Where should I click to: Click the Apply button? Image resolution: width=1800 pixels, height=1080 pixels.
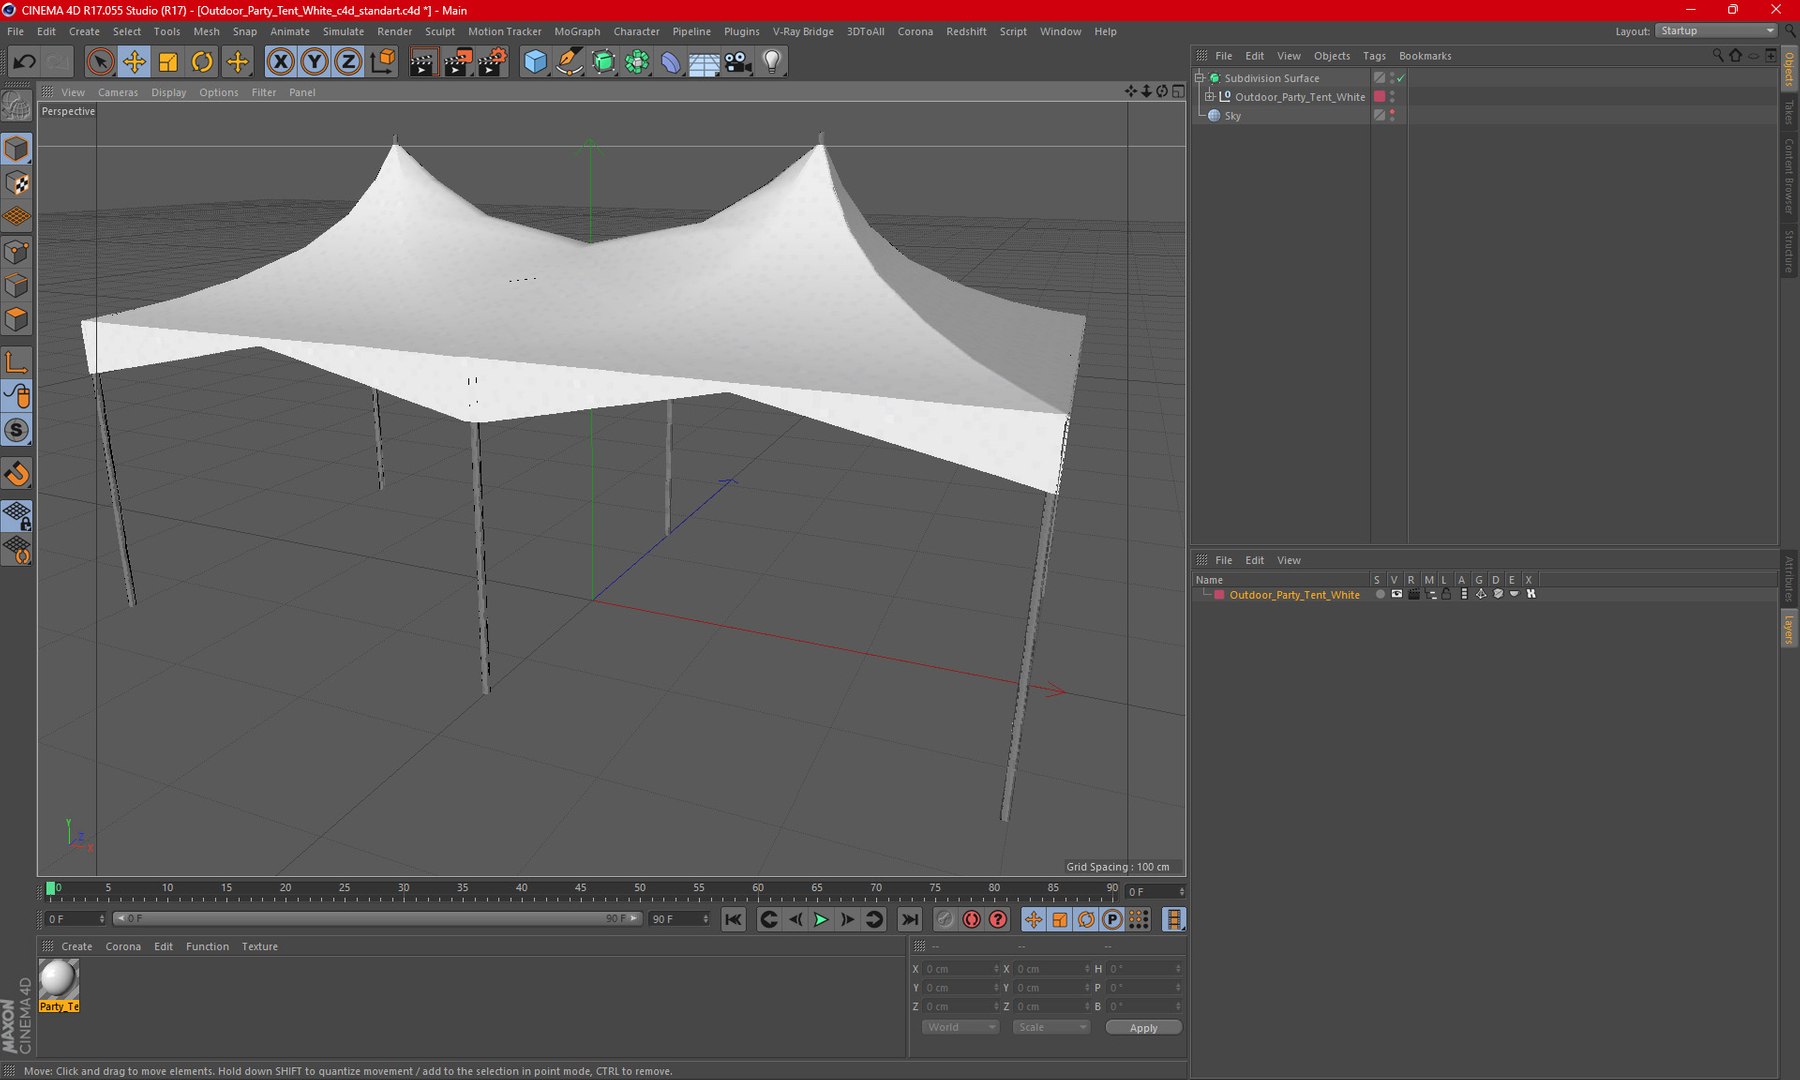(x=1144, y=1028)
